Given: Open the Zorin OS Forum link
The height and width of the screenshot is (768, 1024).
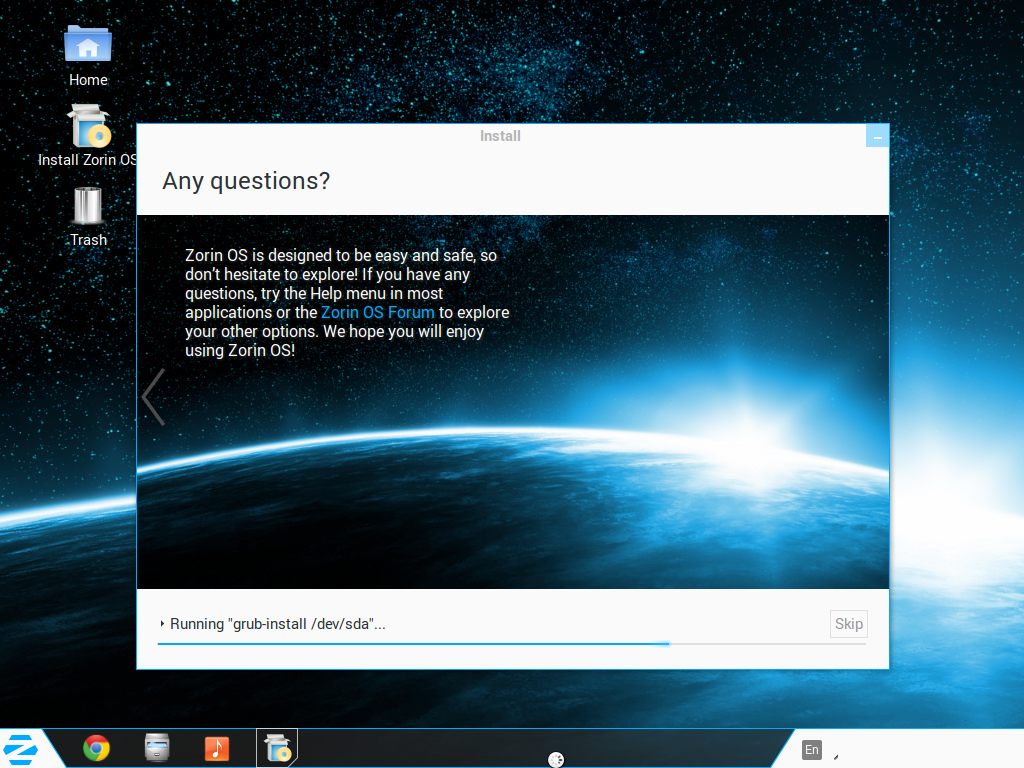Looking at the screenshot, I should pos(377,312).
